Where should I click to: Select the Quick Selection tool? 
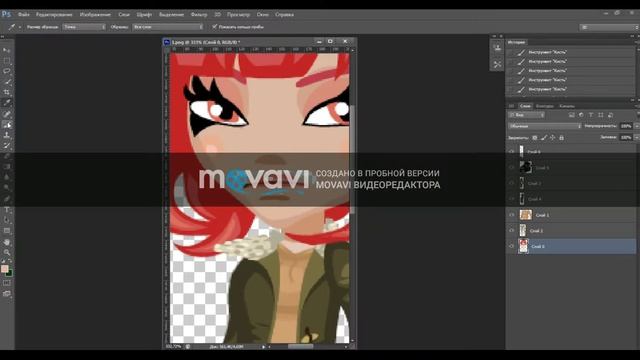[7, 82]
